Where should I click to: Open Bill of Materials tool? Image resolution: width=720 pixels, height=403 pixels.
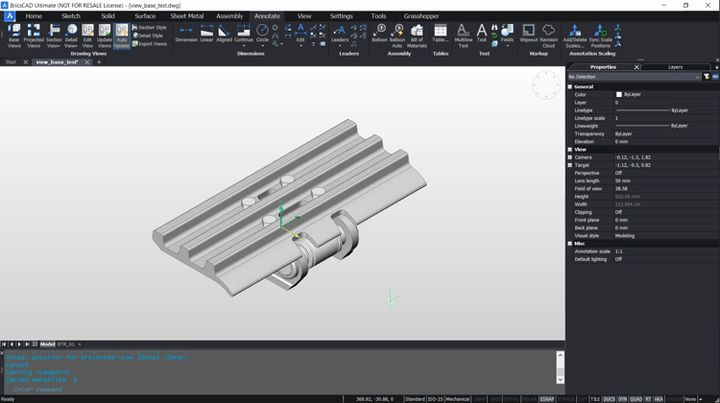[x=416, y=36]
